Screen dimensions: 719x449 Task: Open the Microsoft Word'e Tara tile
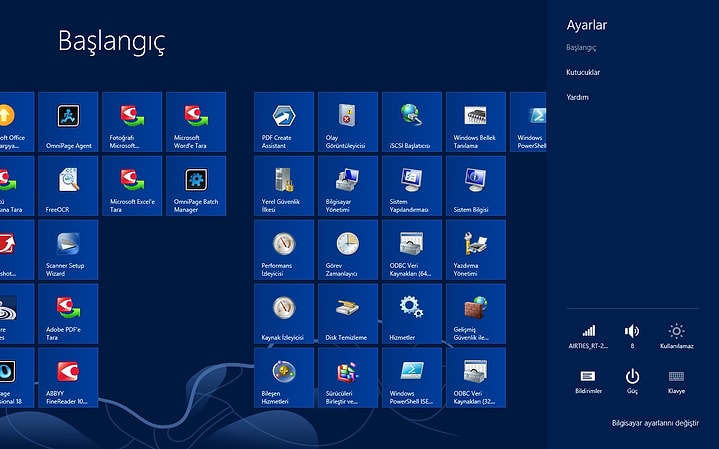196,122
